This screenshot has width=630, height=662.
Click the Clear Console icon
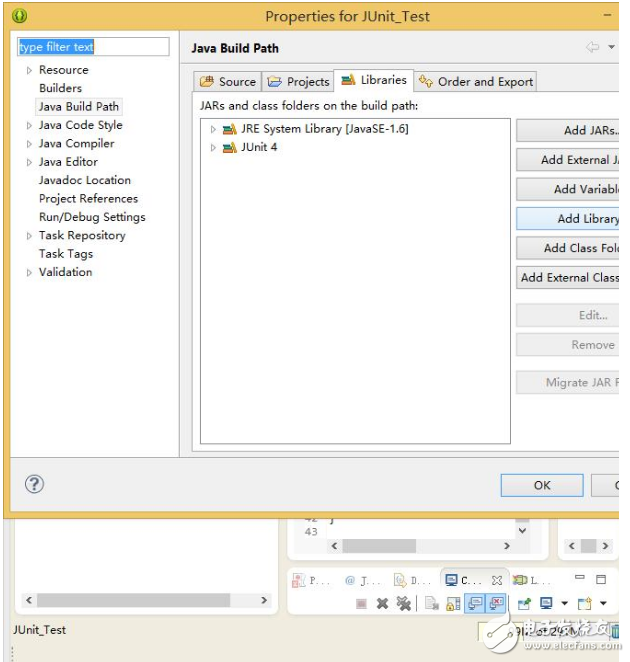[431, 603]
